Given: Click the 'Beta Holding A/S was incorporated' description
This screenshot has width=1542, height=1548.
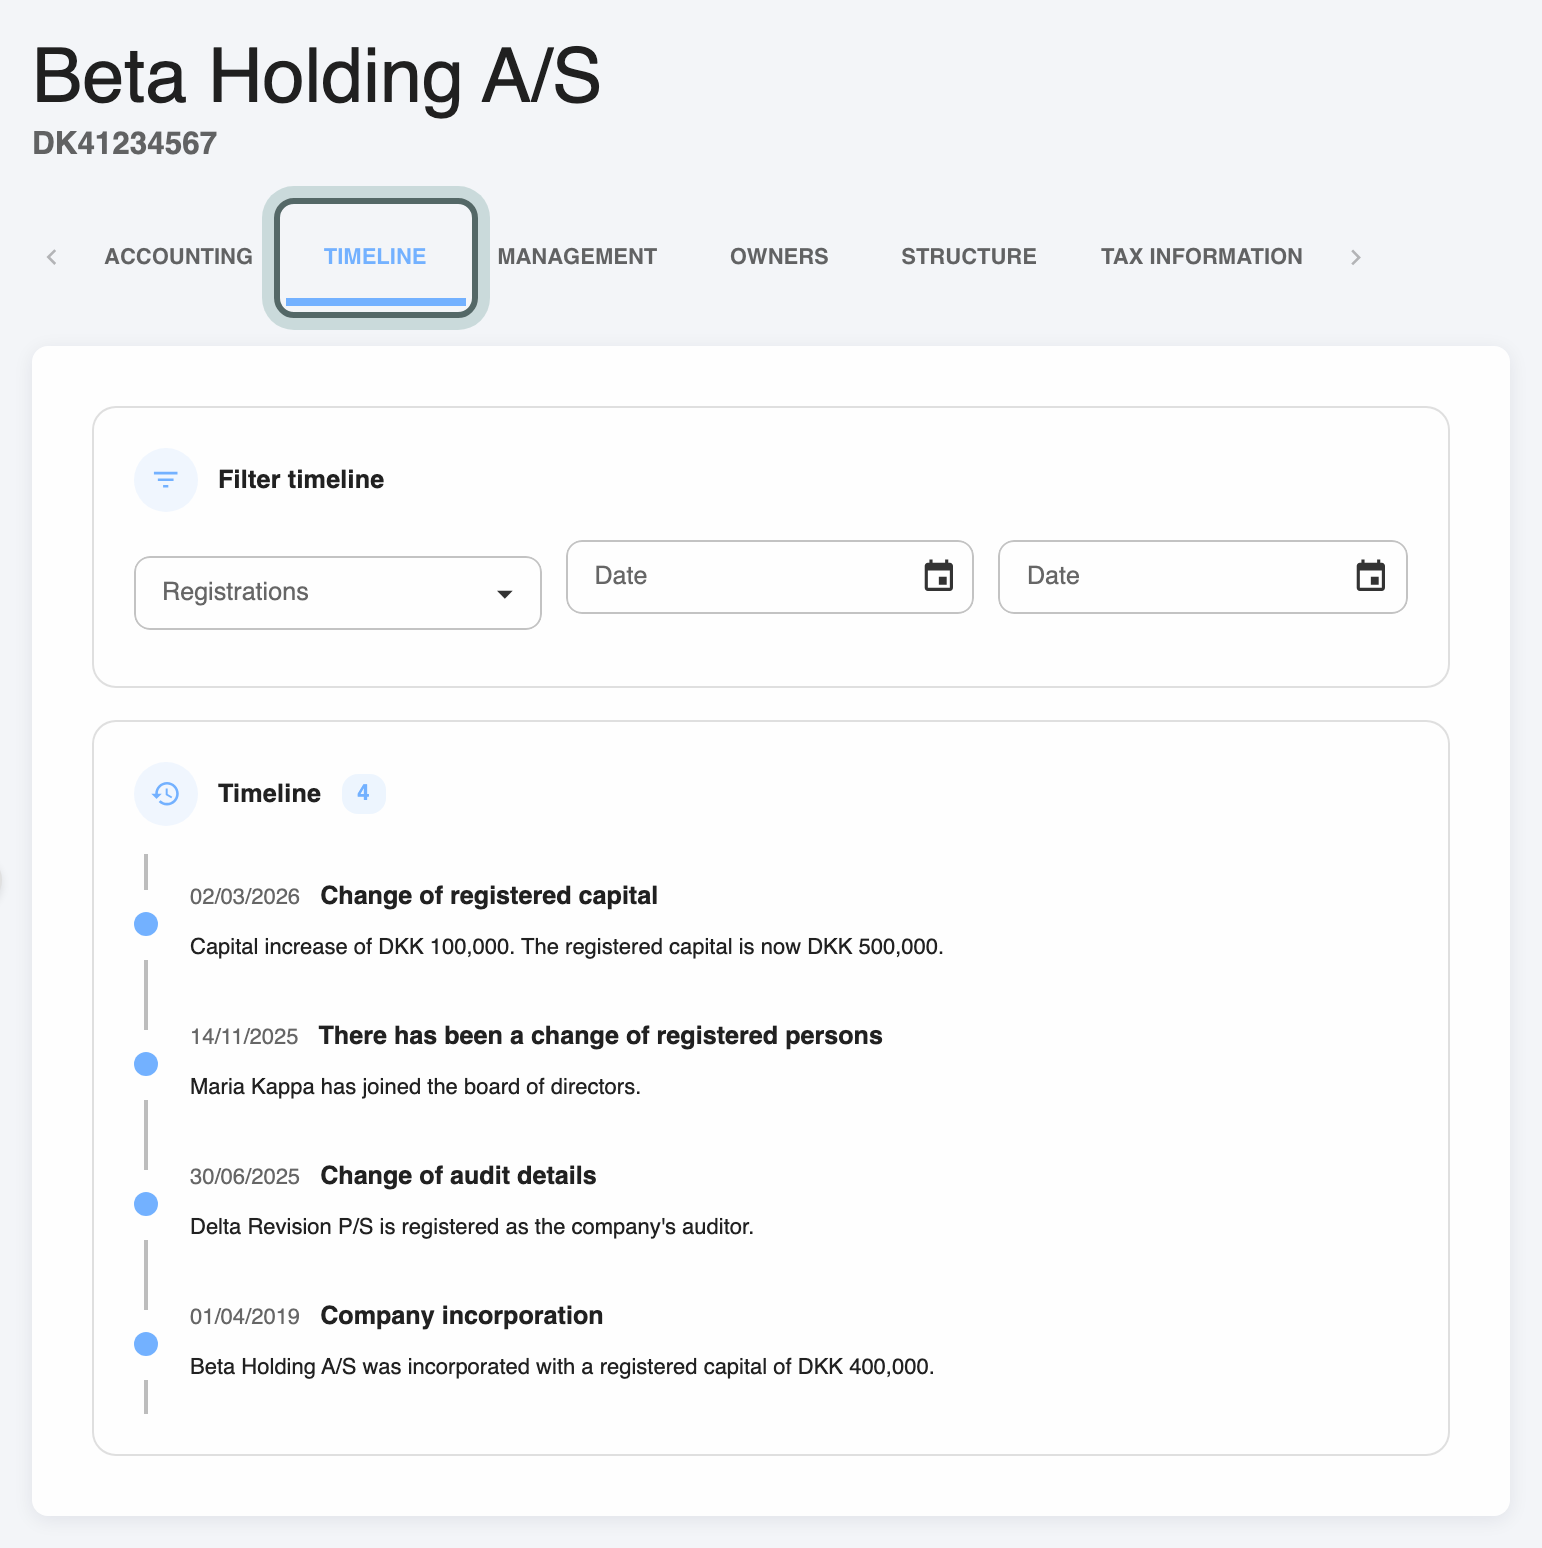Looking at the screenshot, I should [562, 1367].
